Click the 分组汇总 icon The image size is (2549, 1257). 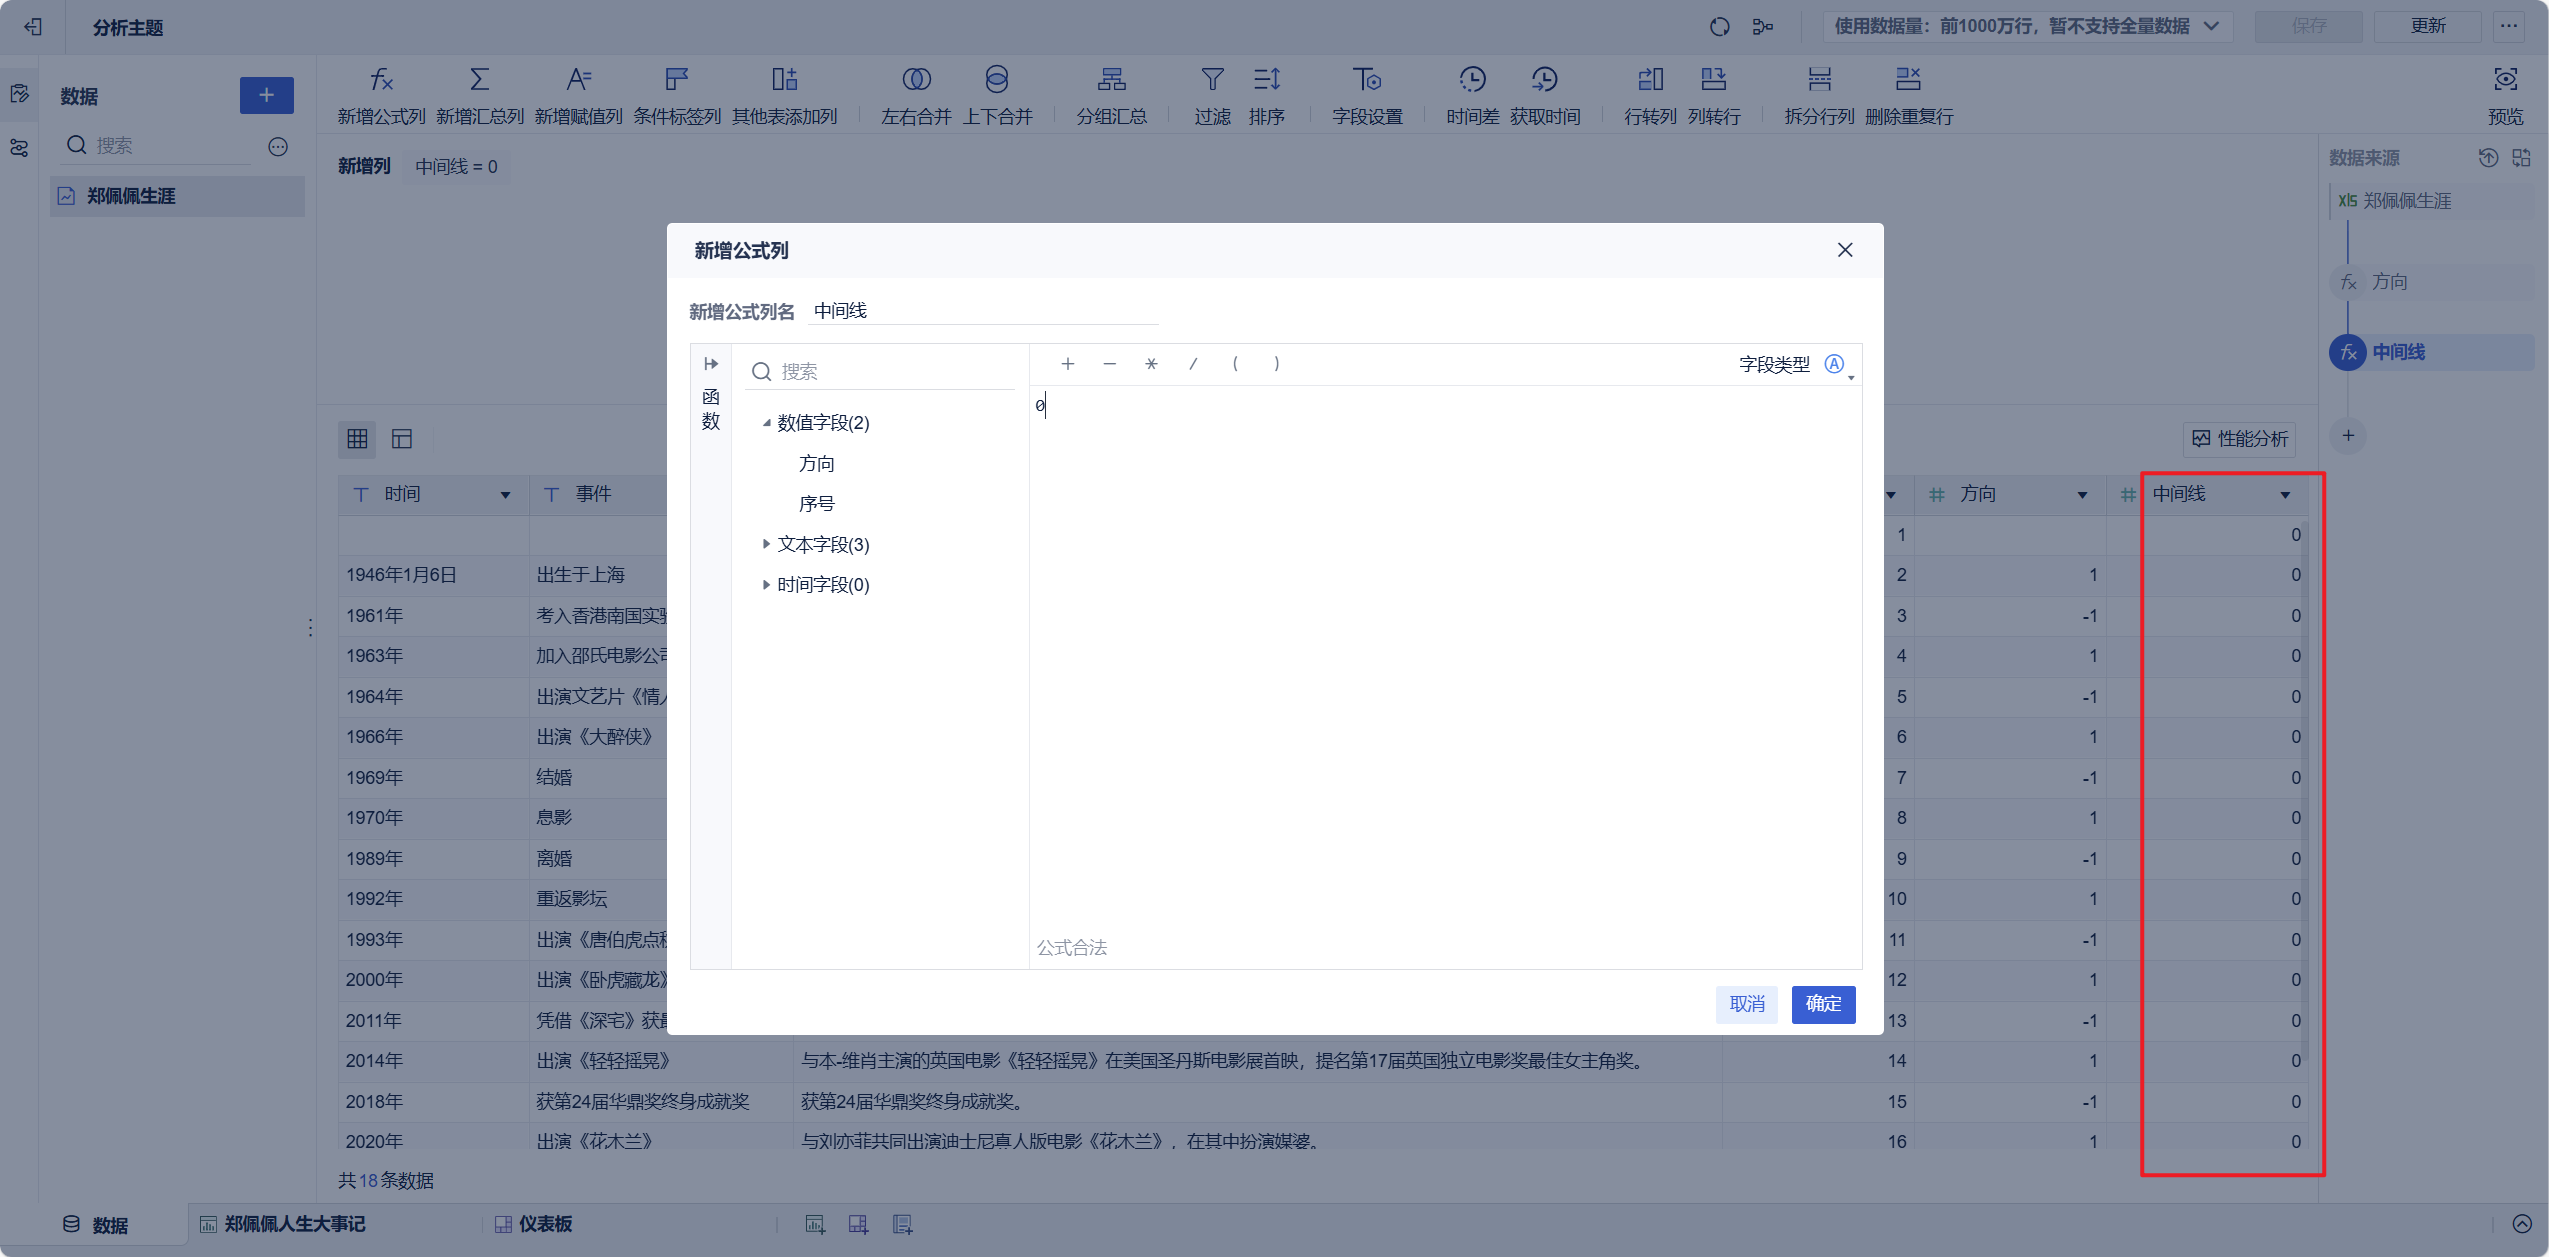[1111, 79]
